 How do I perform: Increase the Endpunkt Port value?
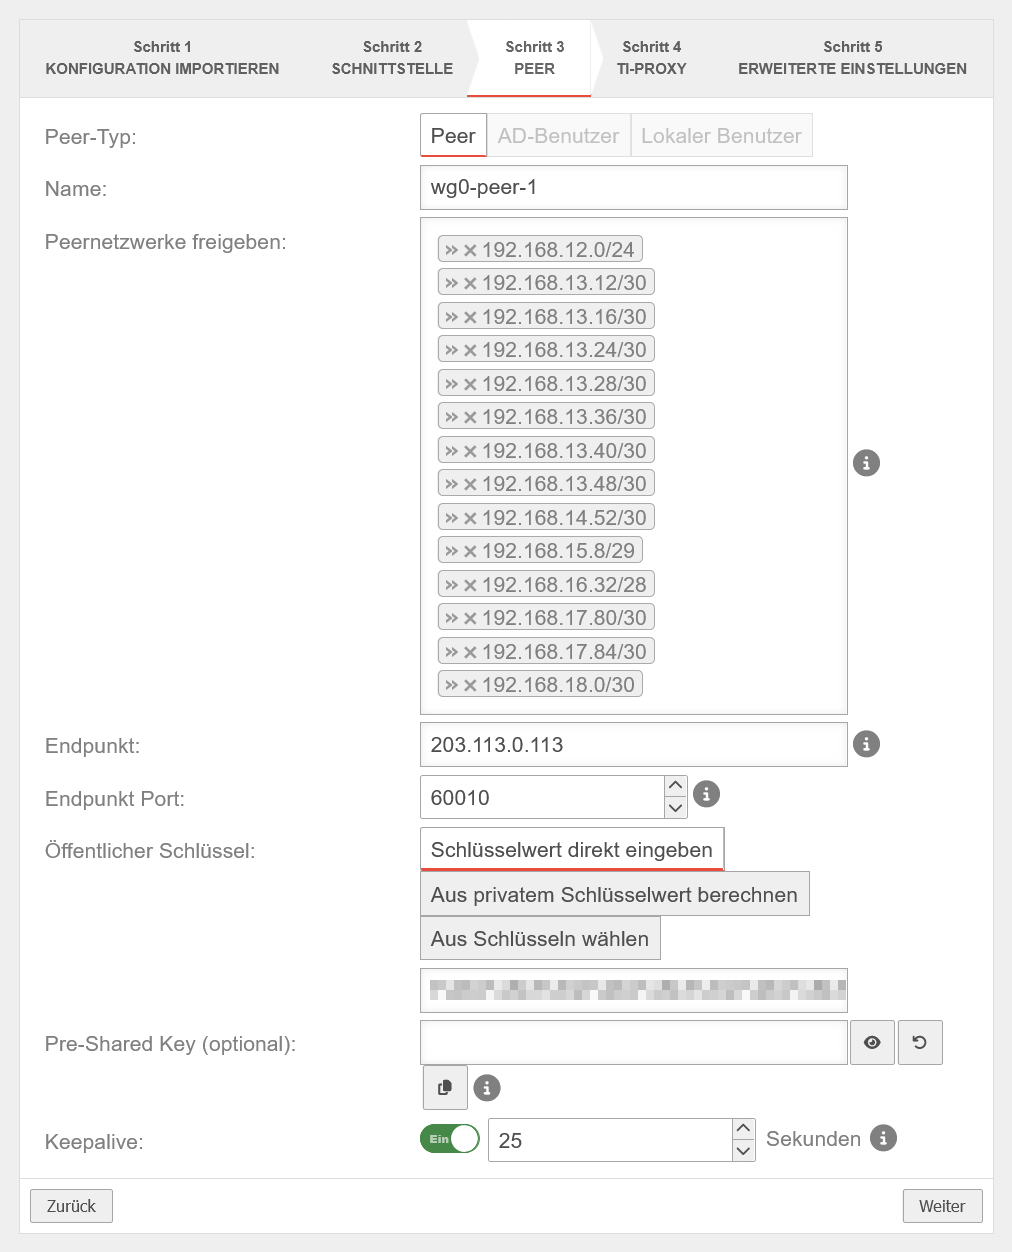pos(676,786)
